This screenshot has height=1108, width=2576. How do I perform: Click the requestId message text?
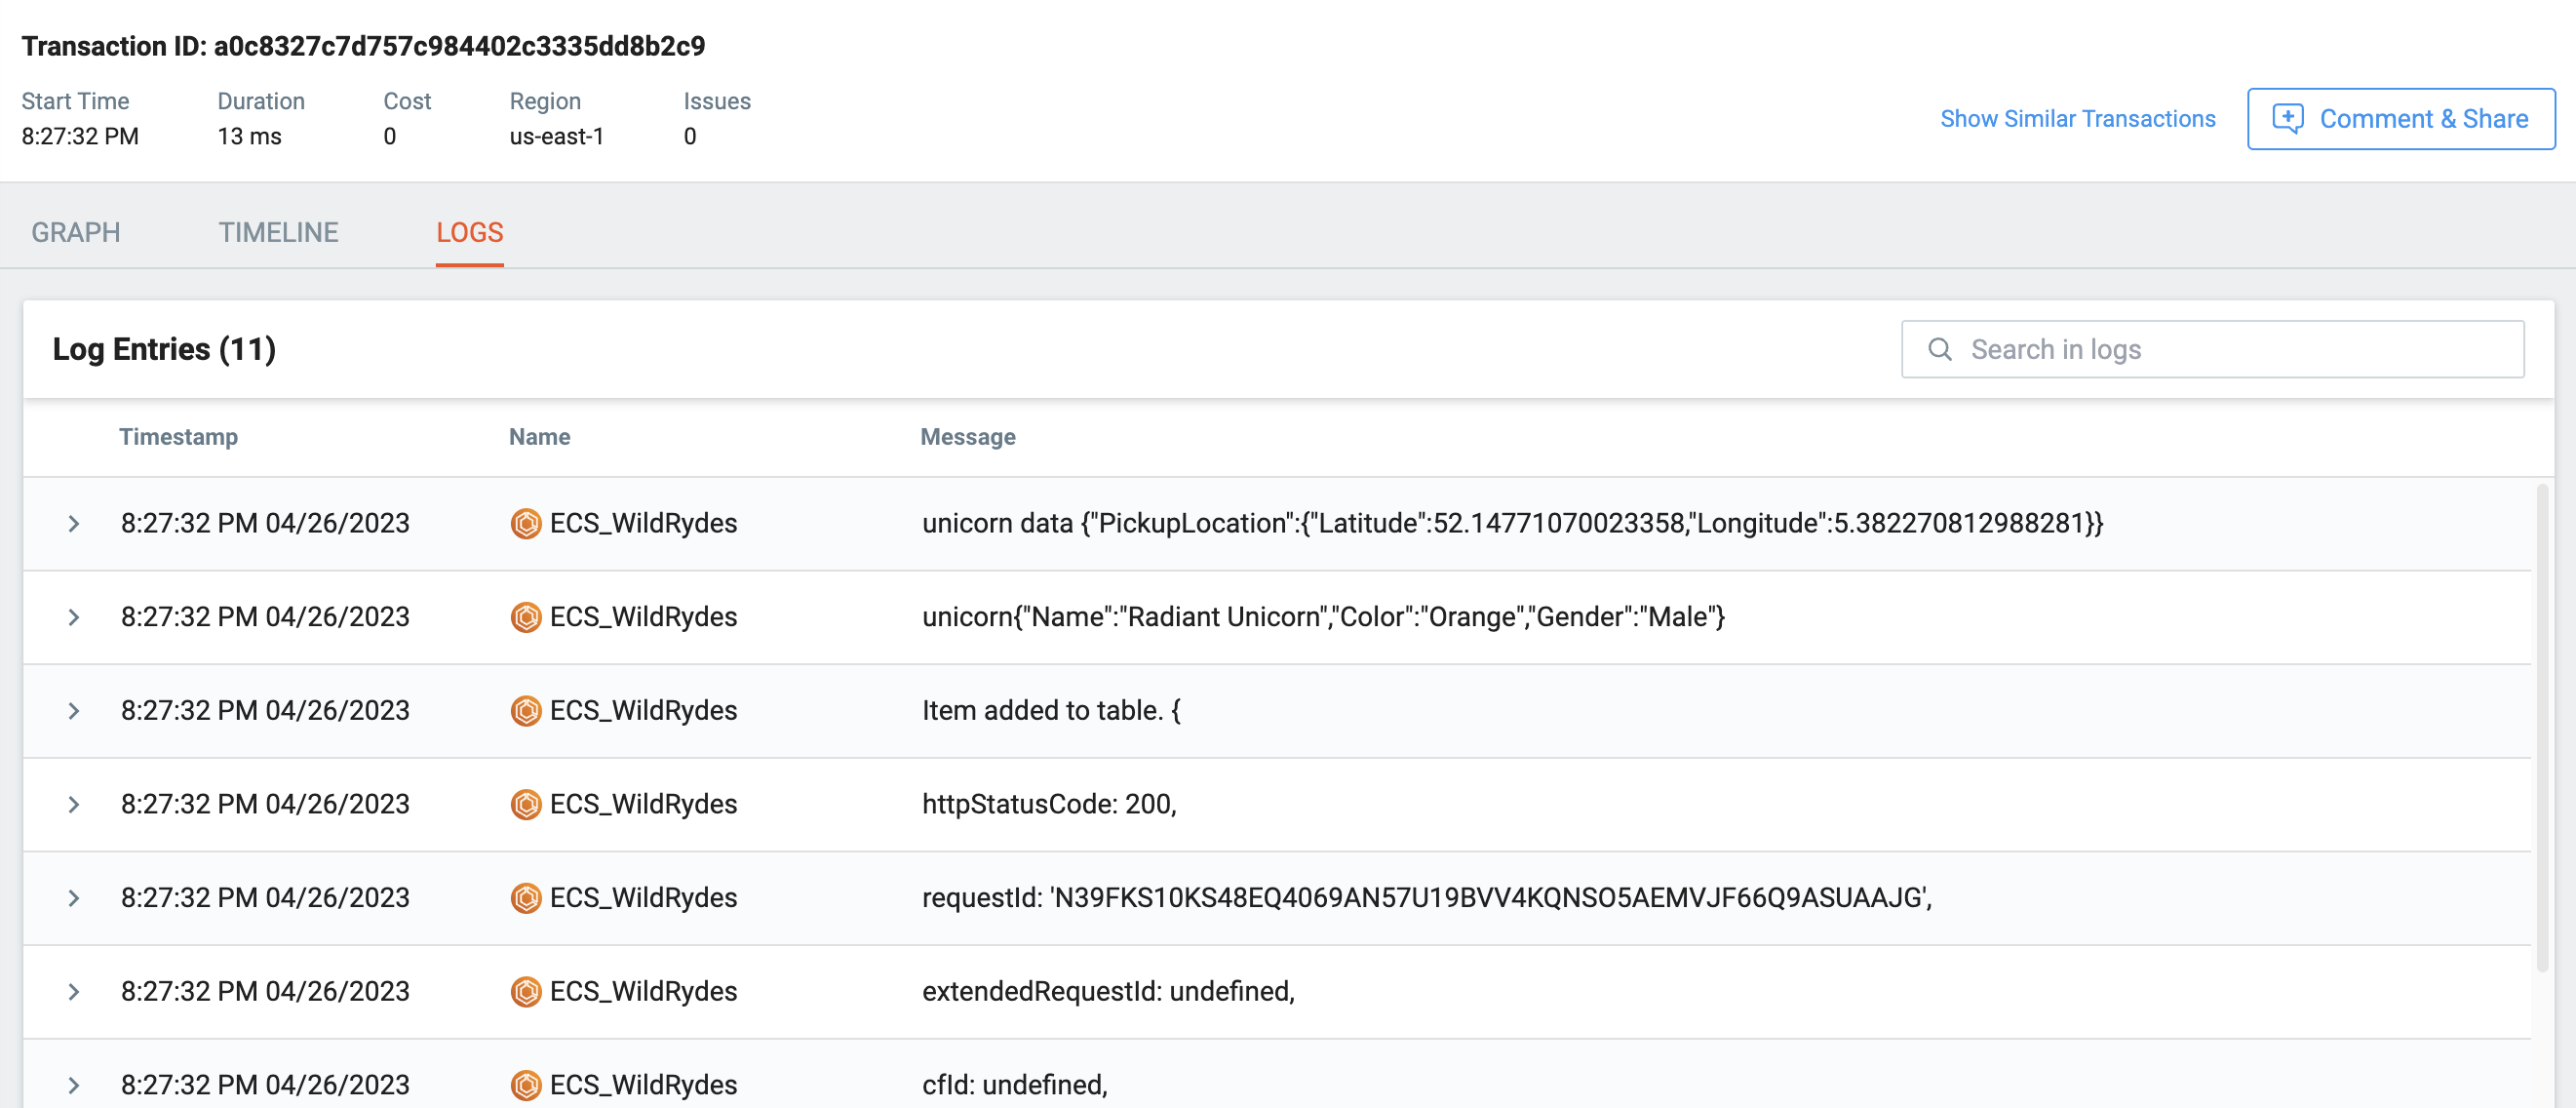[x=1427, y=898]
